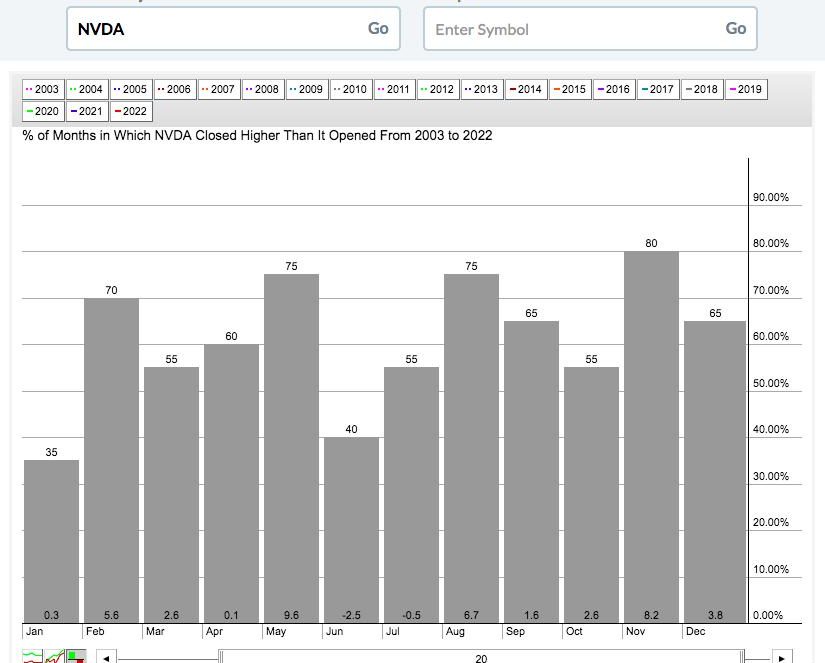Toggle the 2005 year in the legend

pos(131,89)
